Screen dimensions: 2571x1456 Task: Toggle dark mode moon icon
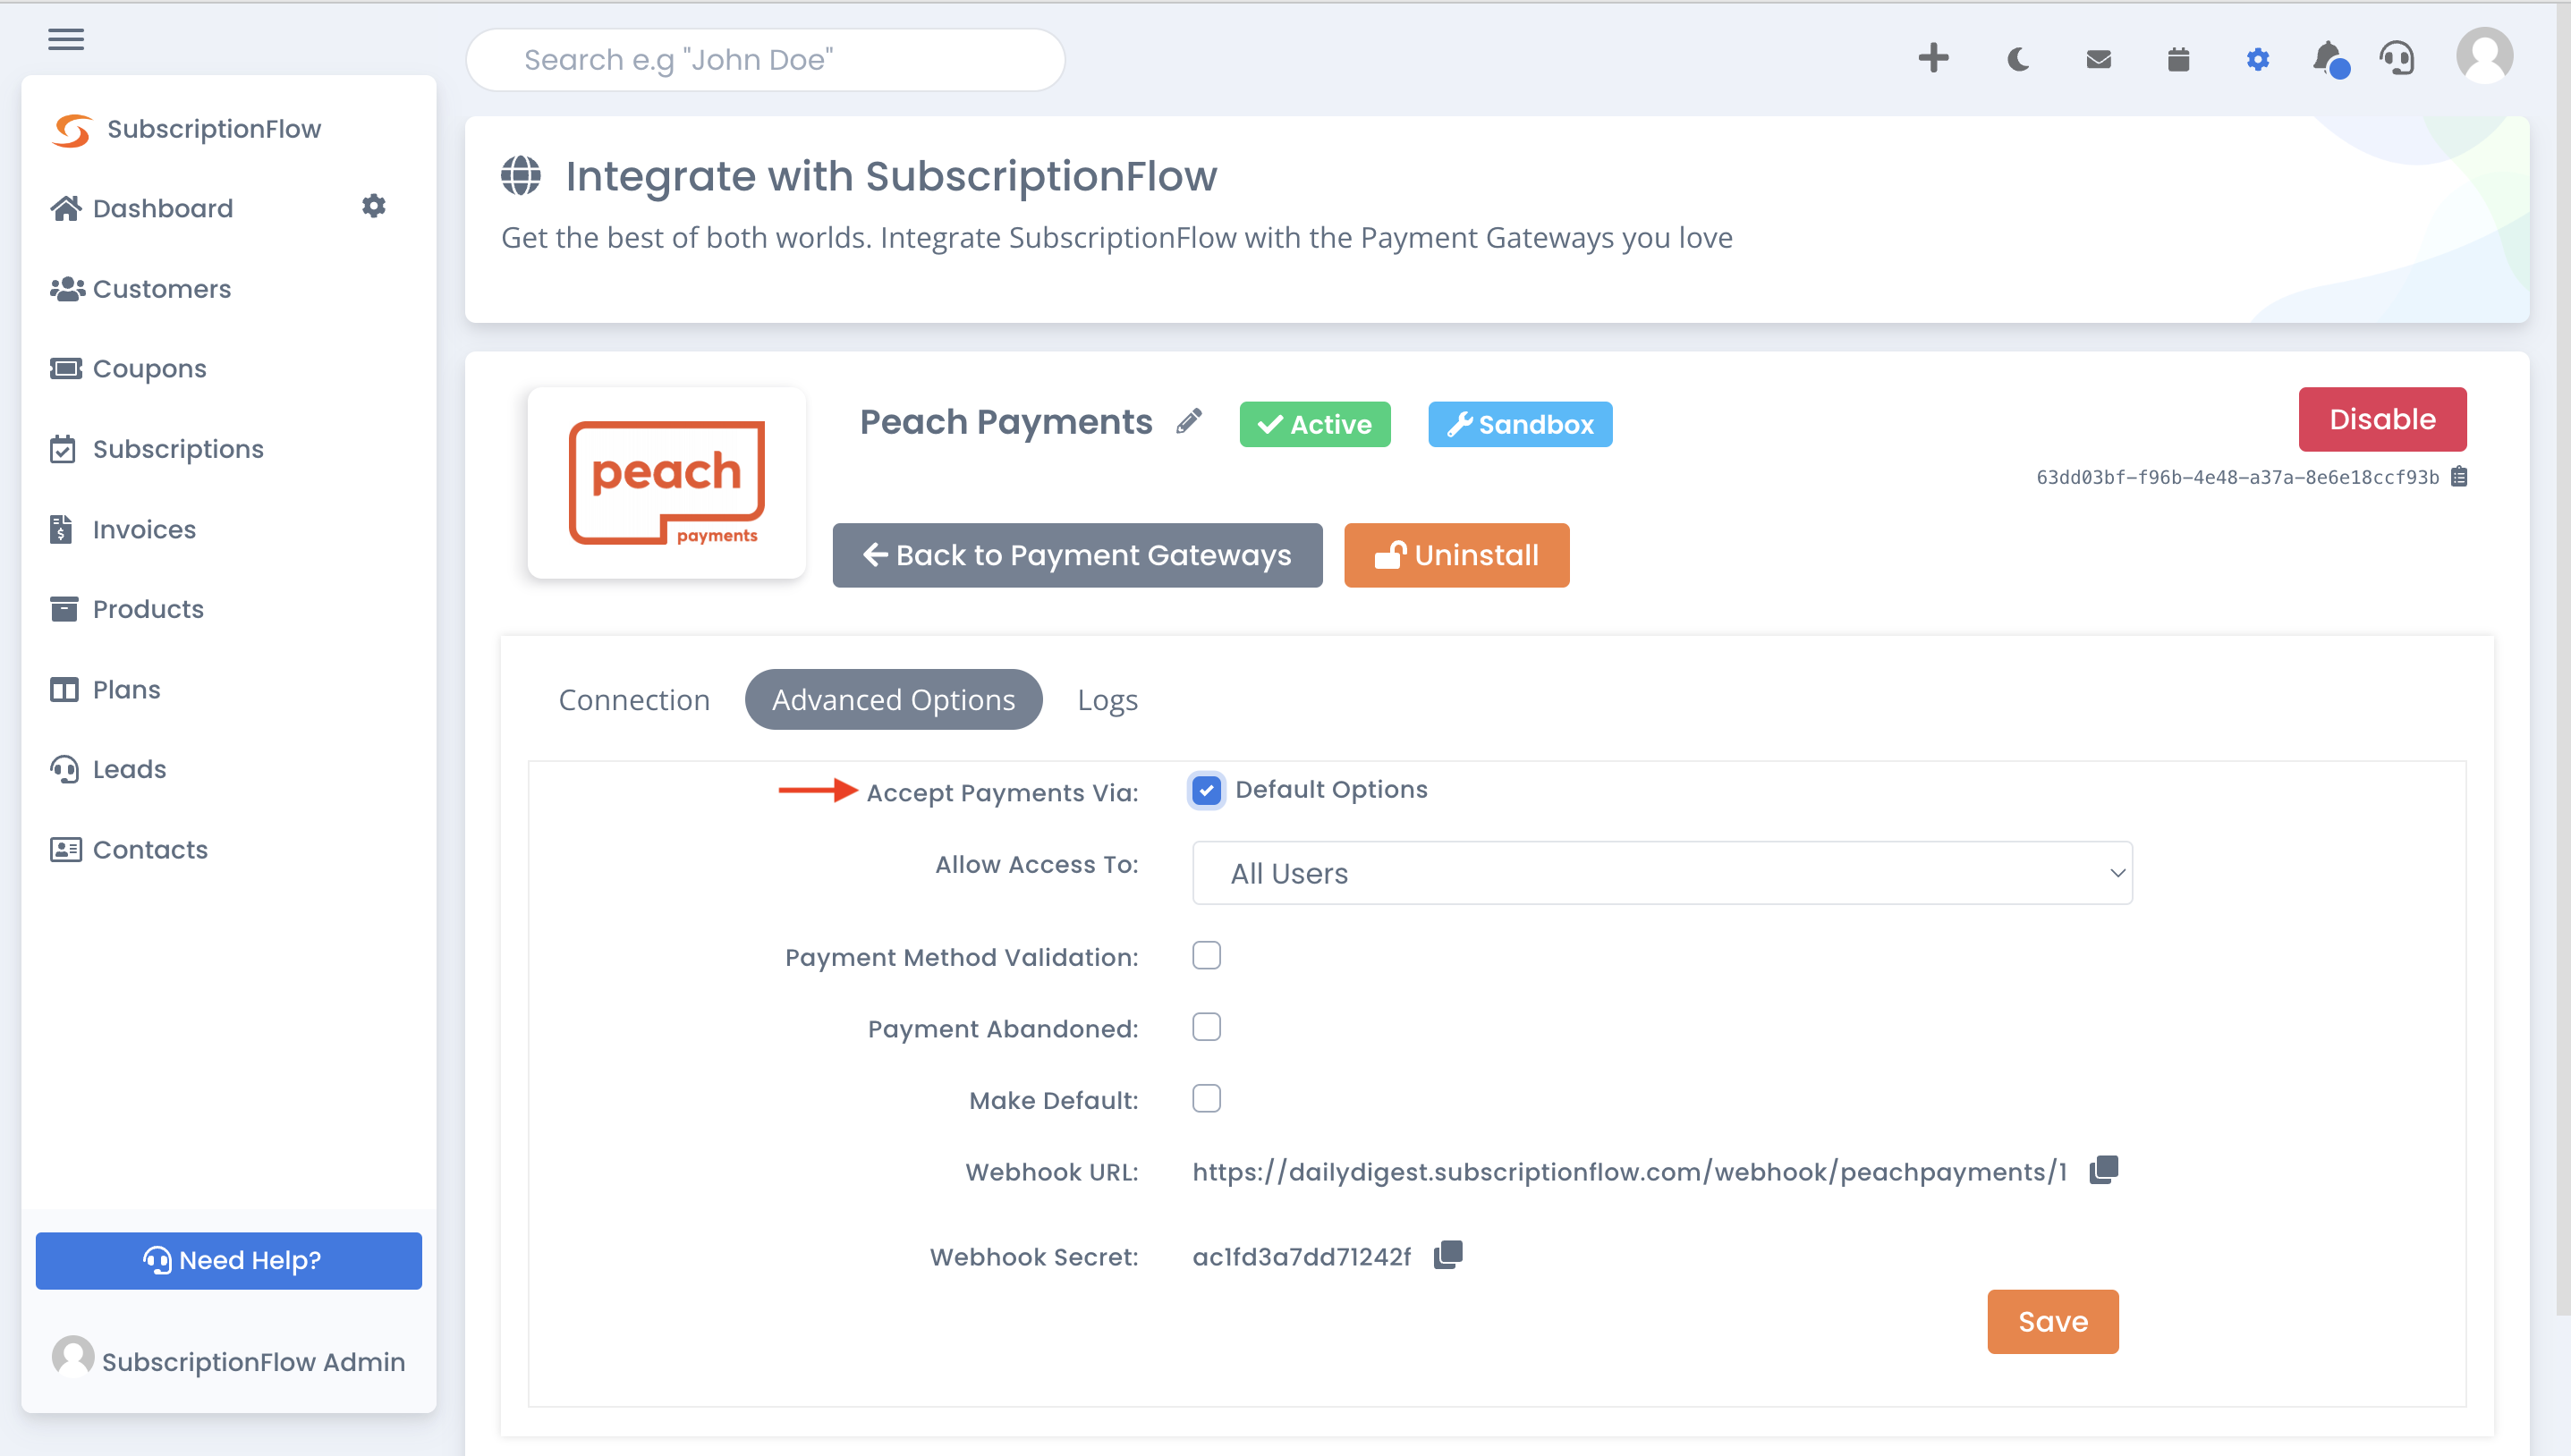click(x=2018, y=60)
